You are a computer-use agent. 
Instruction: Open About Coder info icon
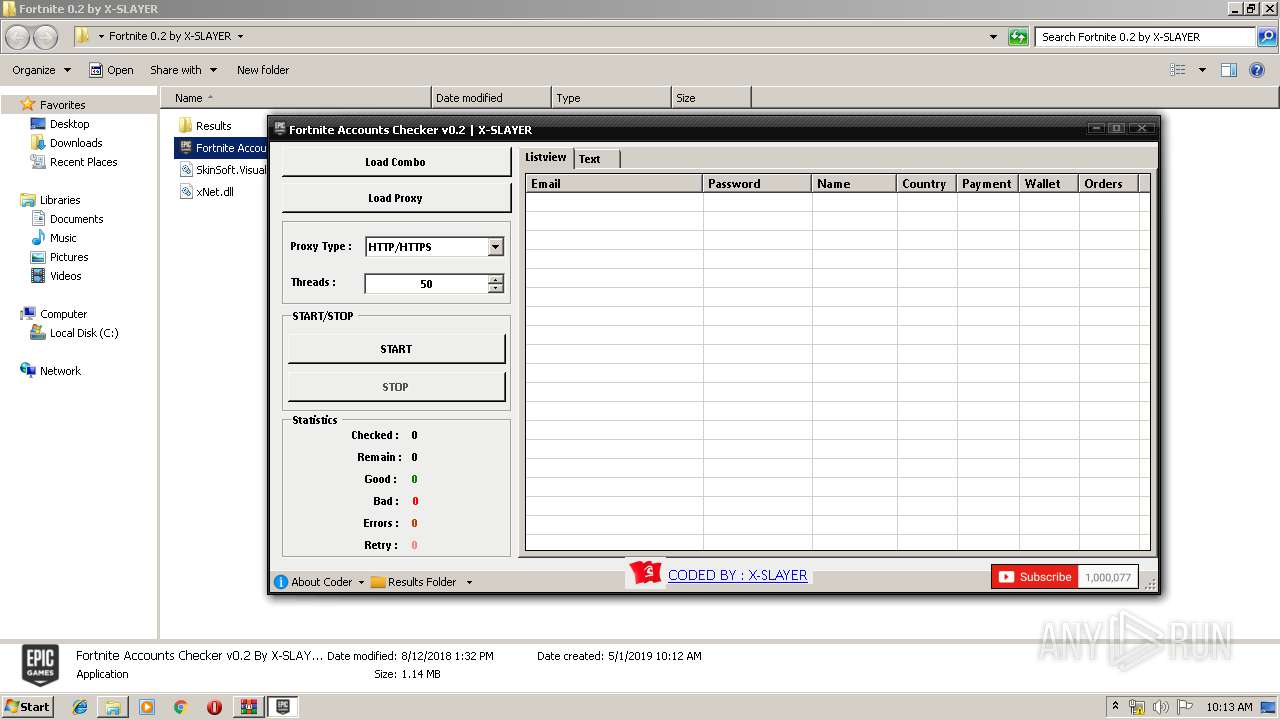(281, 582)
